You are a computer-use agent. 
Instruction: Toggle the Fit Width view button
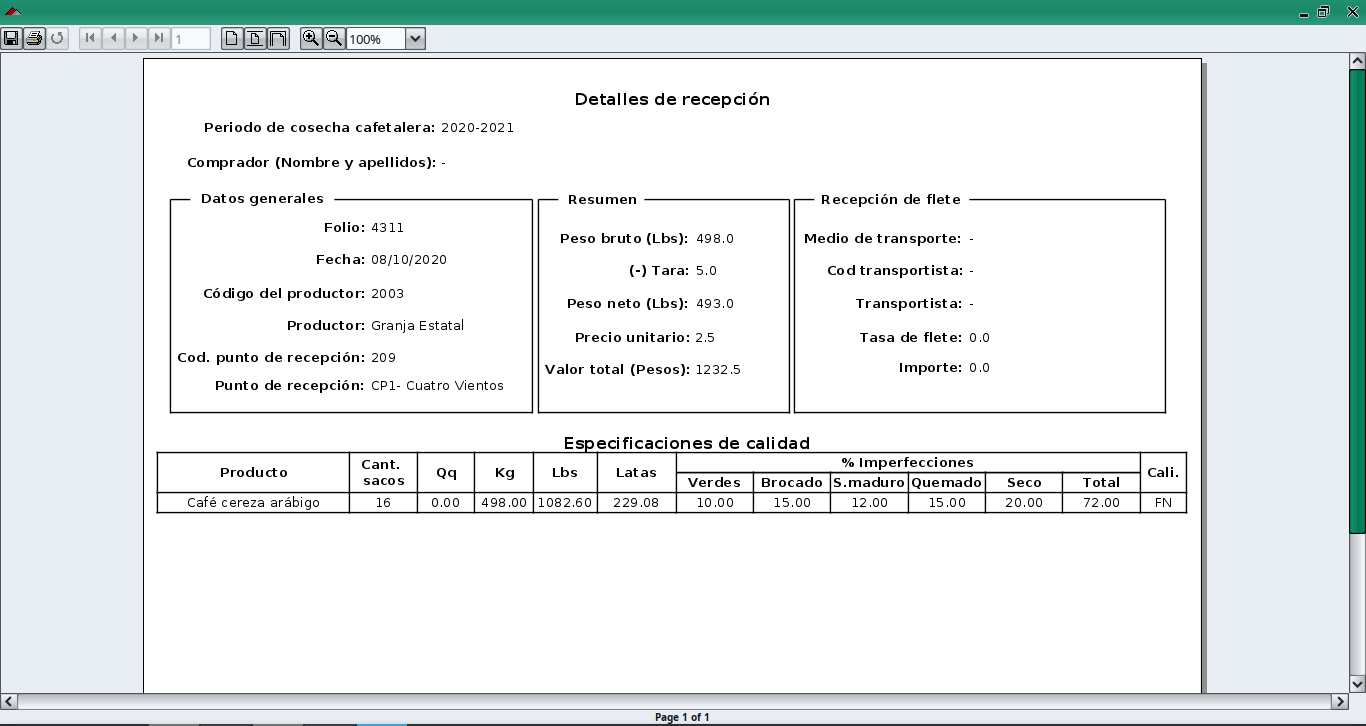pyautogui.click(x=278, y=39)
